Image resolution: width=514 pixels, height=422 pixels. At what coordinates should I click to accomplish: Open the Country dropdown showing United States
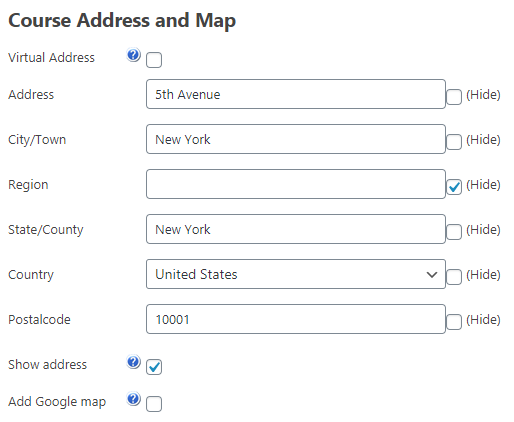[x=296, y=274]
